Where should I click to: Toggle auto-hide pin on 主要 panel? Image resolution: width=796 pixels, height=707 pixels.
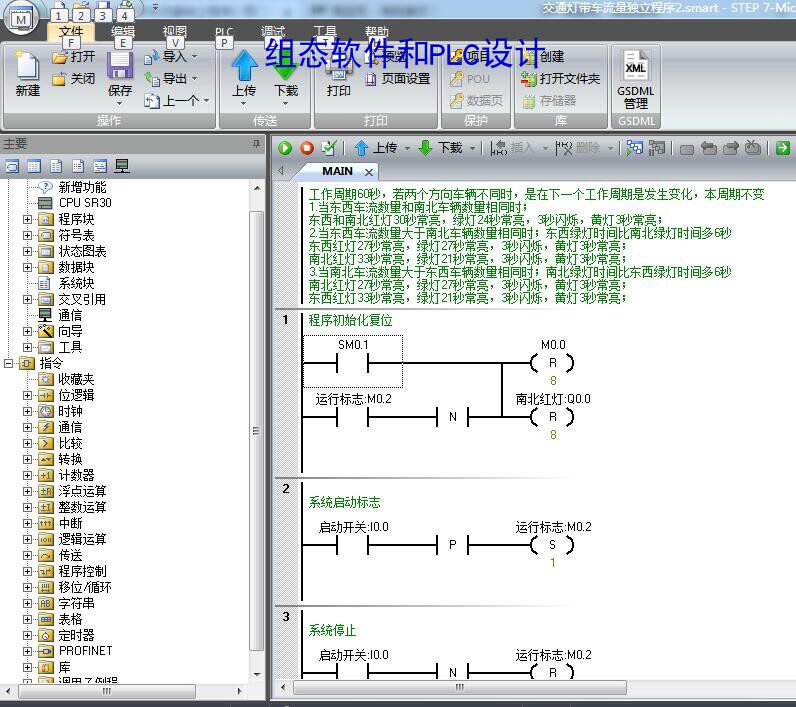coord(256,144)
